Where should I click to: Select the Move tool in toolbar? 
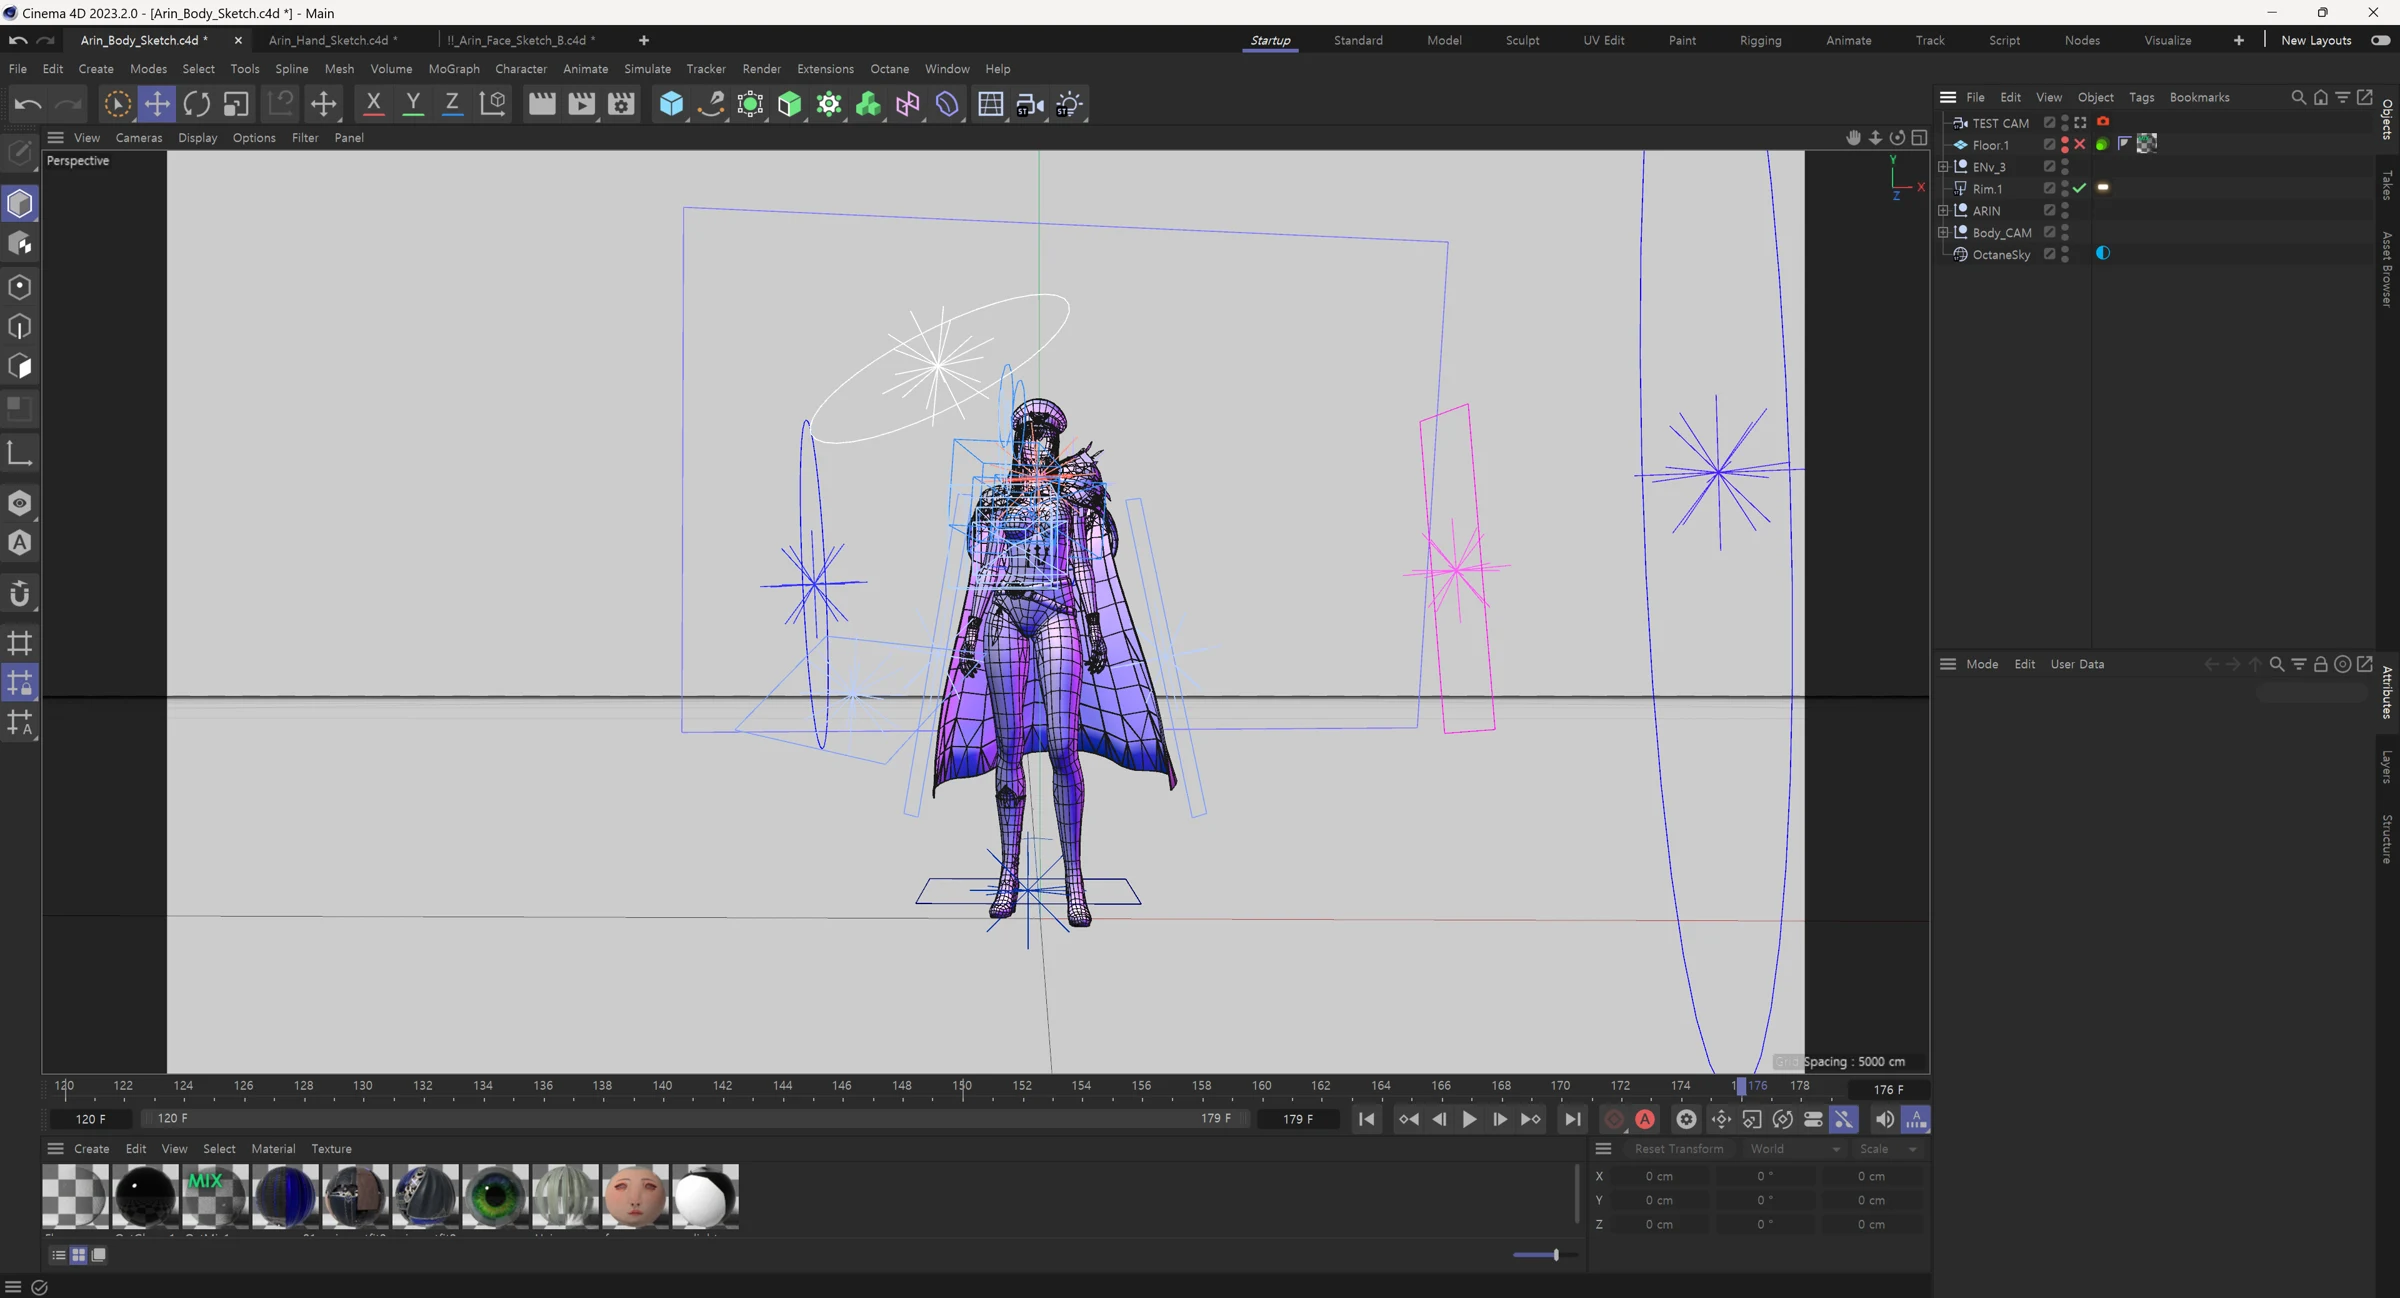157,104
